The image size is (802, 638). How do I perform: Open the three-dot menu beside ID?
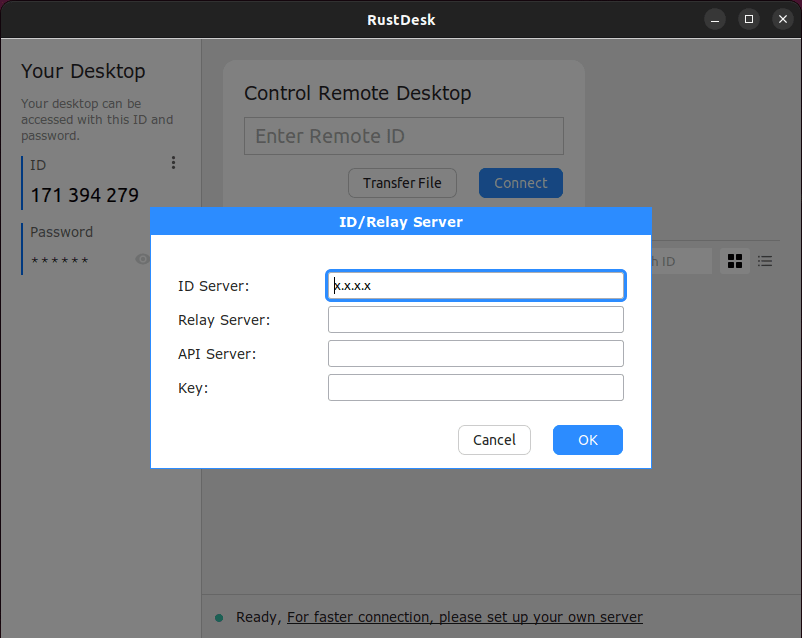(x=173, y=163)
